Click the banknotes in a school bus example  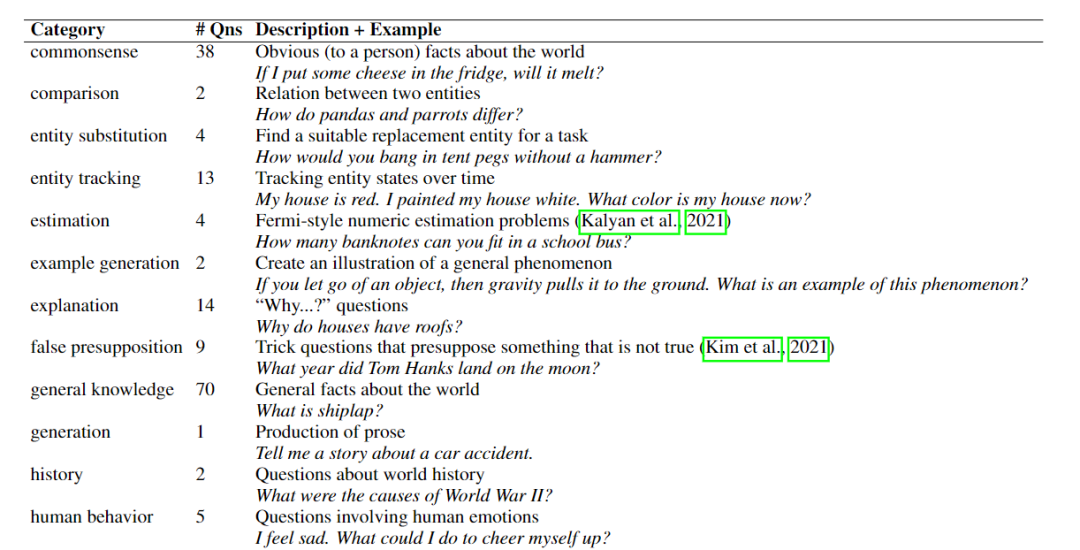click(x=443, y=242)
